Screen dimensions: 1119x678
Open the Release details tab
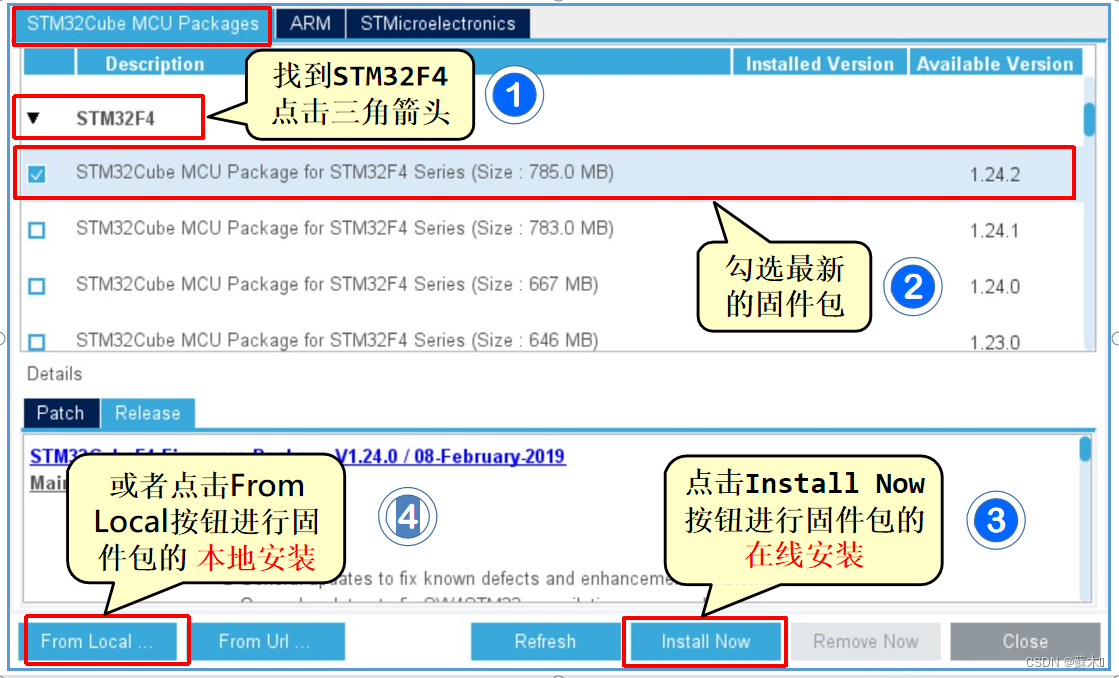coord(148,413)
